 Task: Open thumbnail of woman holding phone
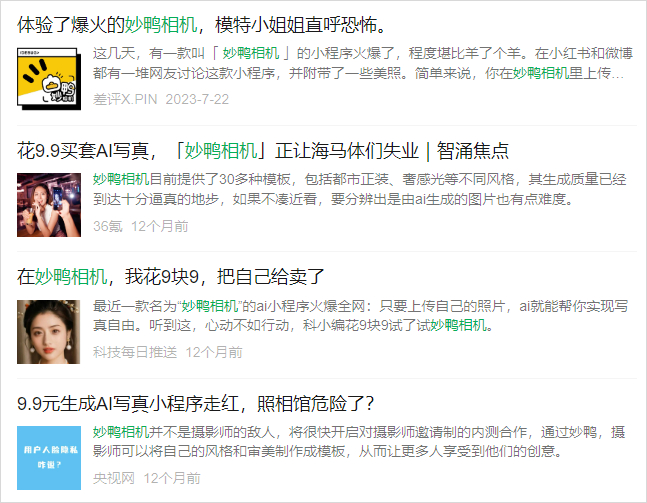(49, 205)
